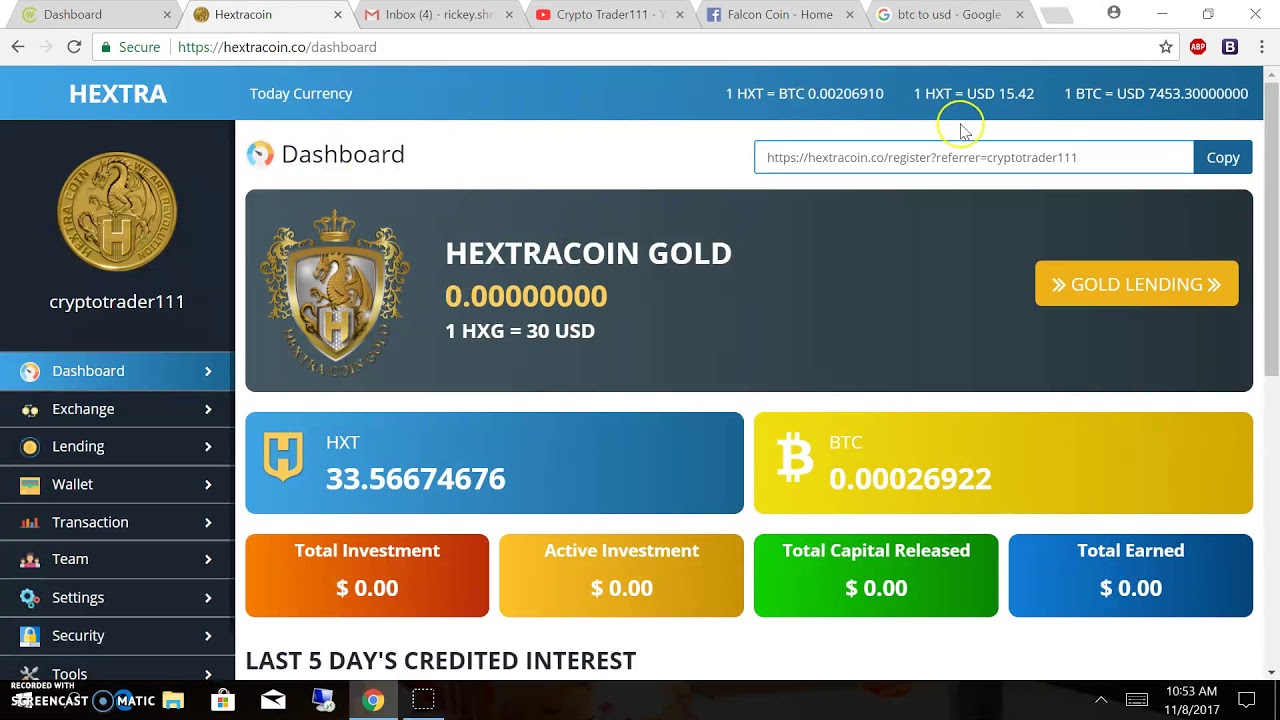
Task: Click the 1 BTC = USD 7453.30000000 rate
Action: pos(1156,93)
